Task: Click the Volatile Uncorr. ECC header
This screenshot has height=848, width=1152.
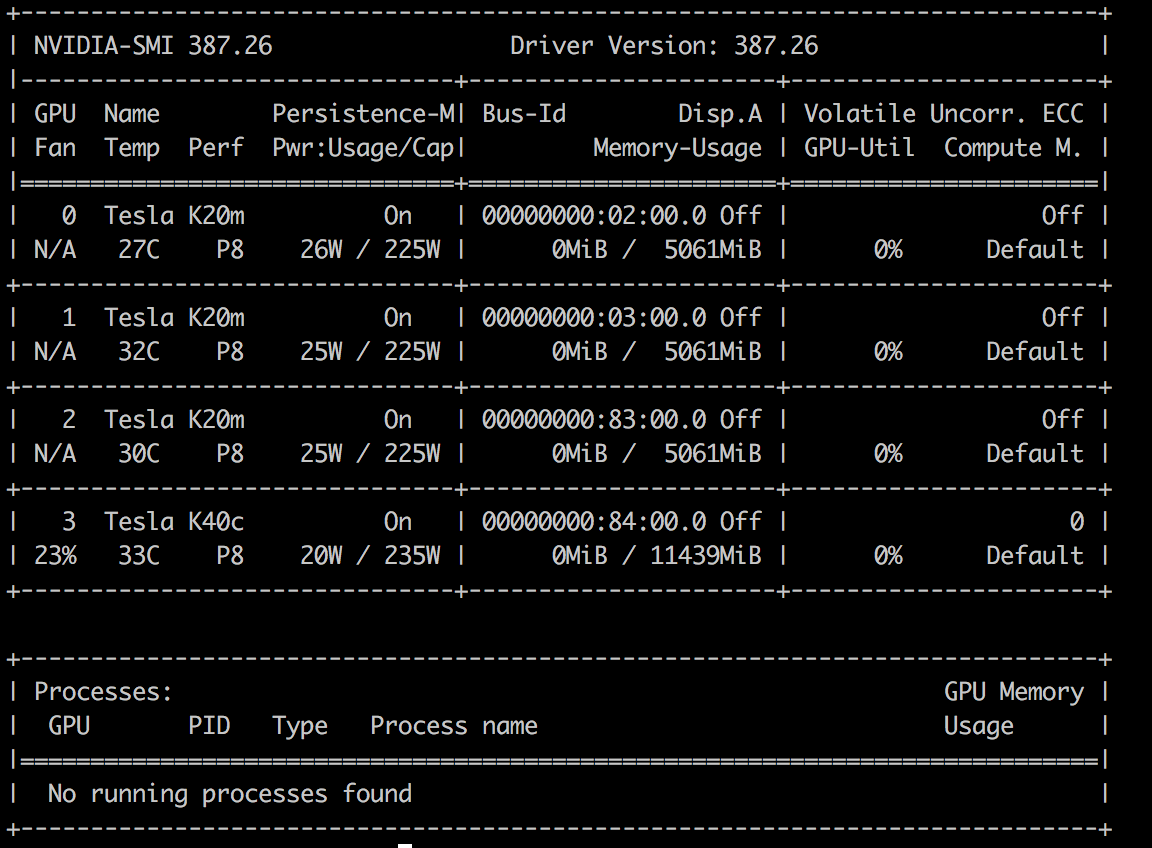Action: (x=943, y=114)
